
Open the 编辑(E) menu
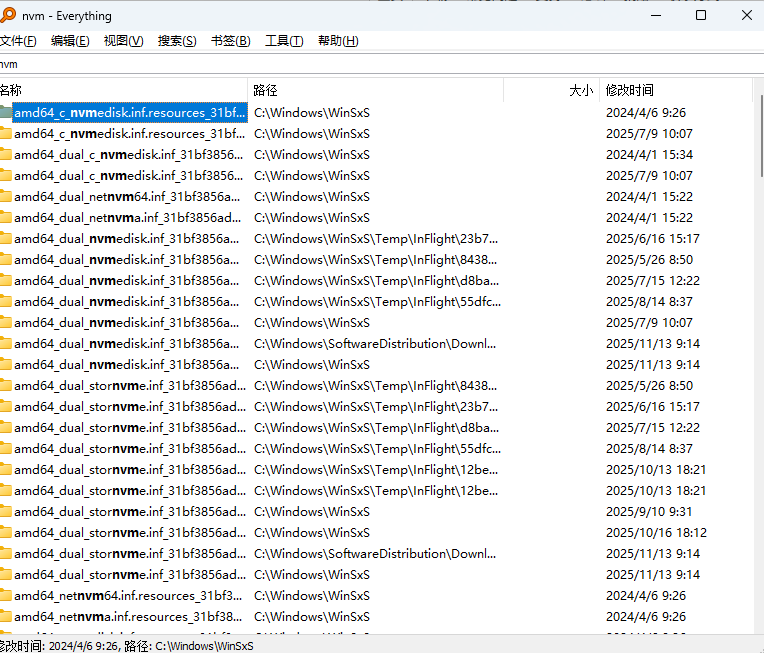(x=70, y=41)
